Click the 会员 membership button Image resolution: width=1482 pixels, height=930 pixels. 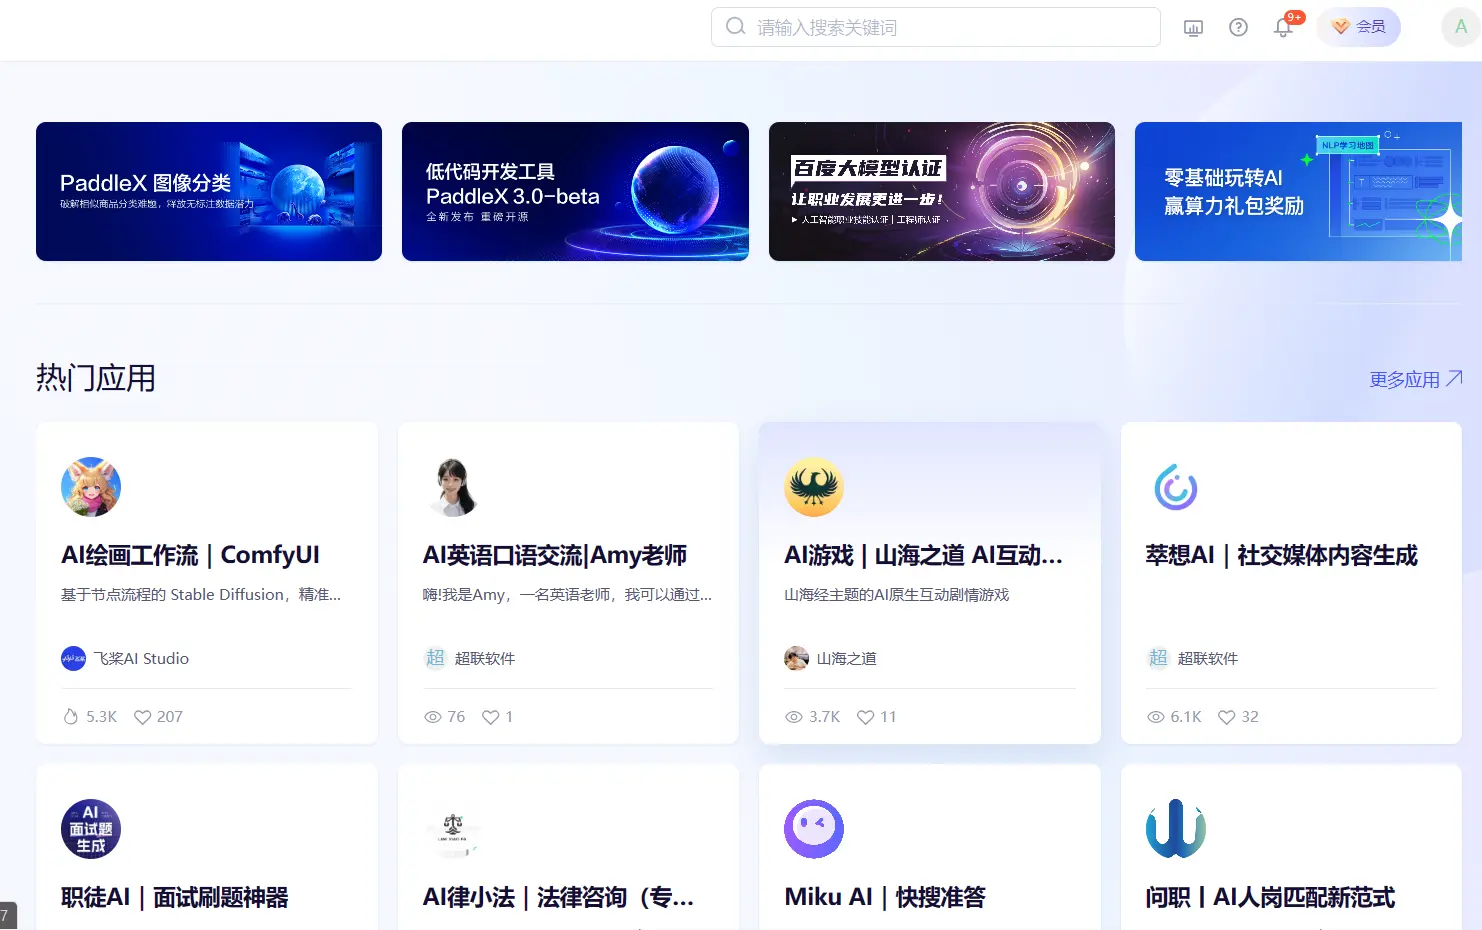click(x=1358, y=27)
